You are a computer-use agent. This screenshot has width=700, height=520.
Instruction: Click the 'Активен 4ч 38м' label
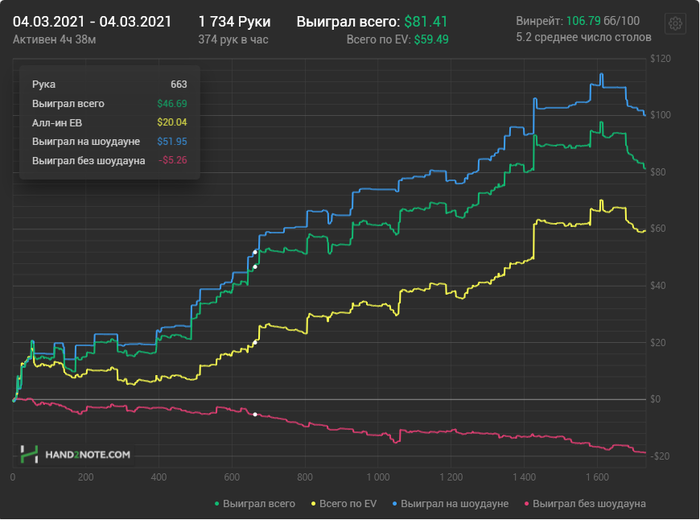coord(54,40)
